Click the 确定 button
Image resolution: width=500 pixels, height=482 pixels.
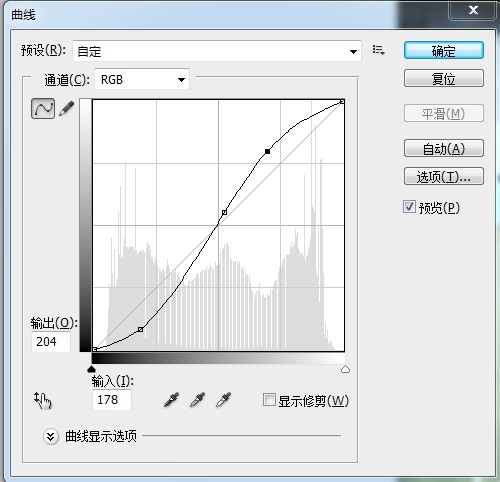444,51
